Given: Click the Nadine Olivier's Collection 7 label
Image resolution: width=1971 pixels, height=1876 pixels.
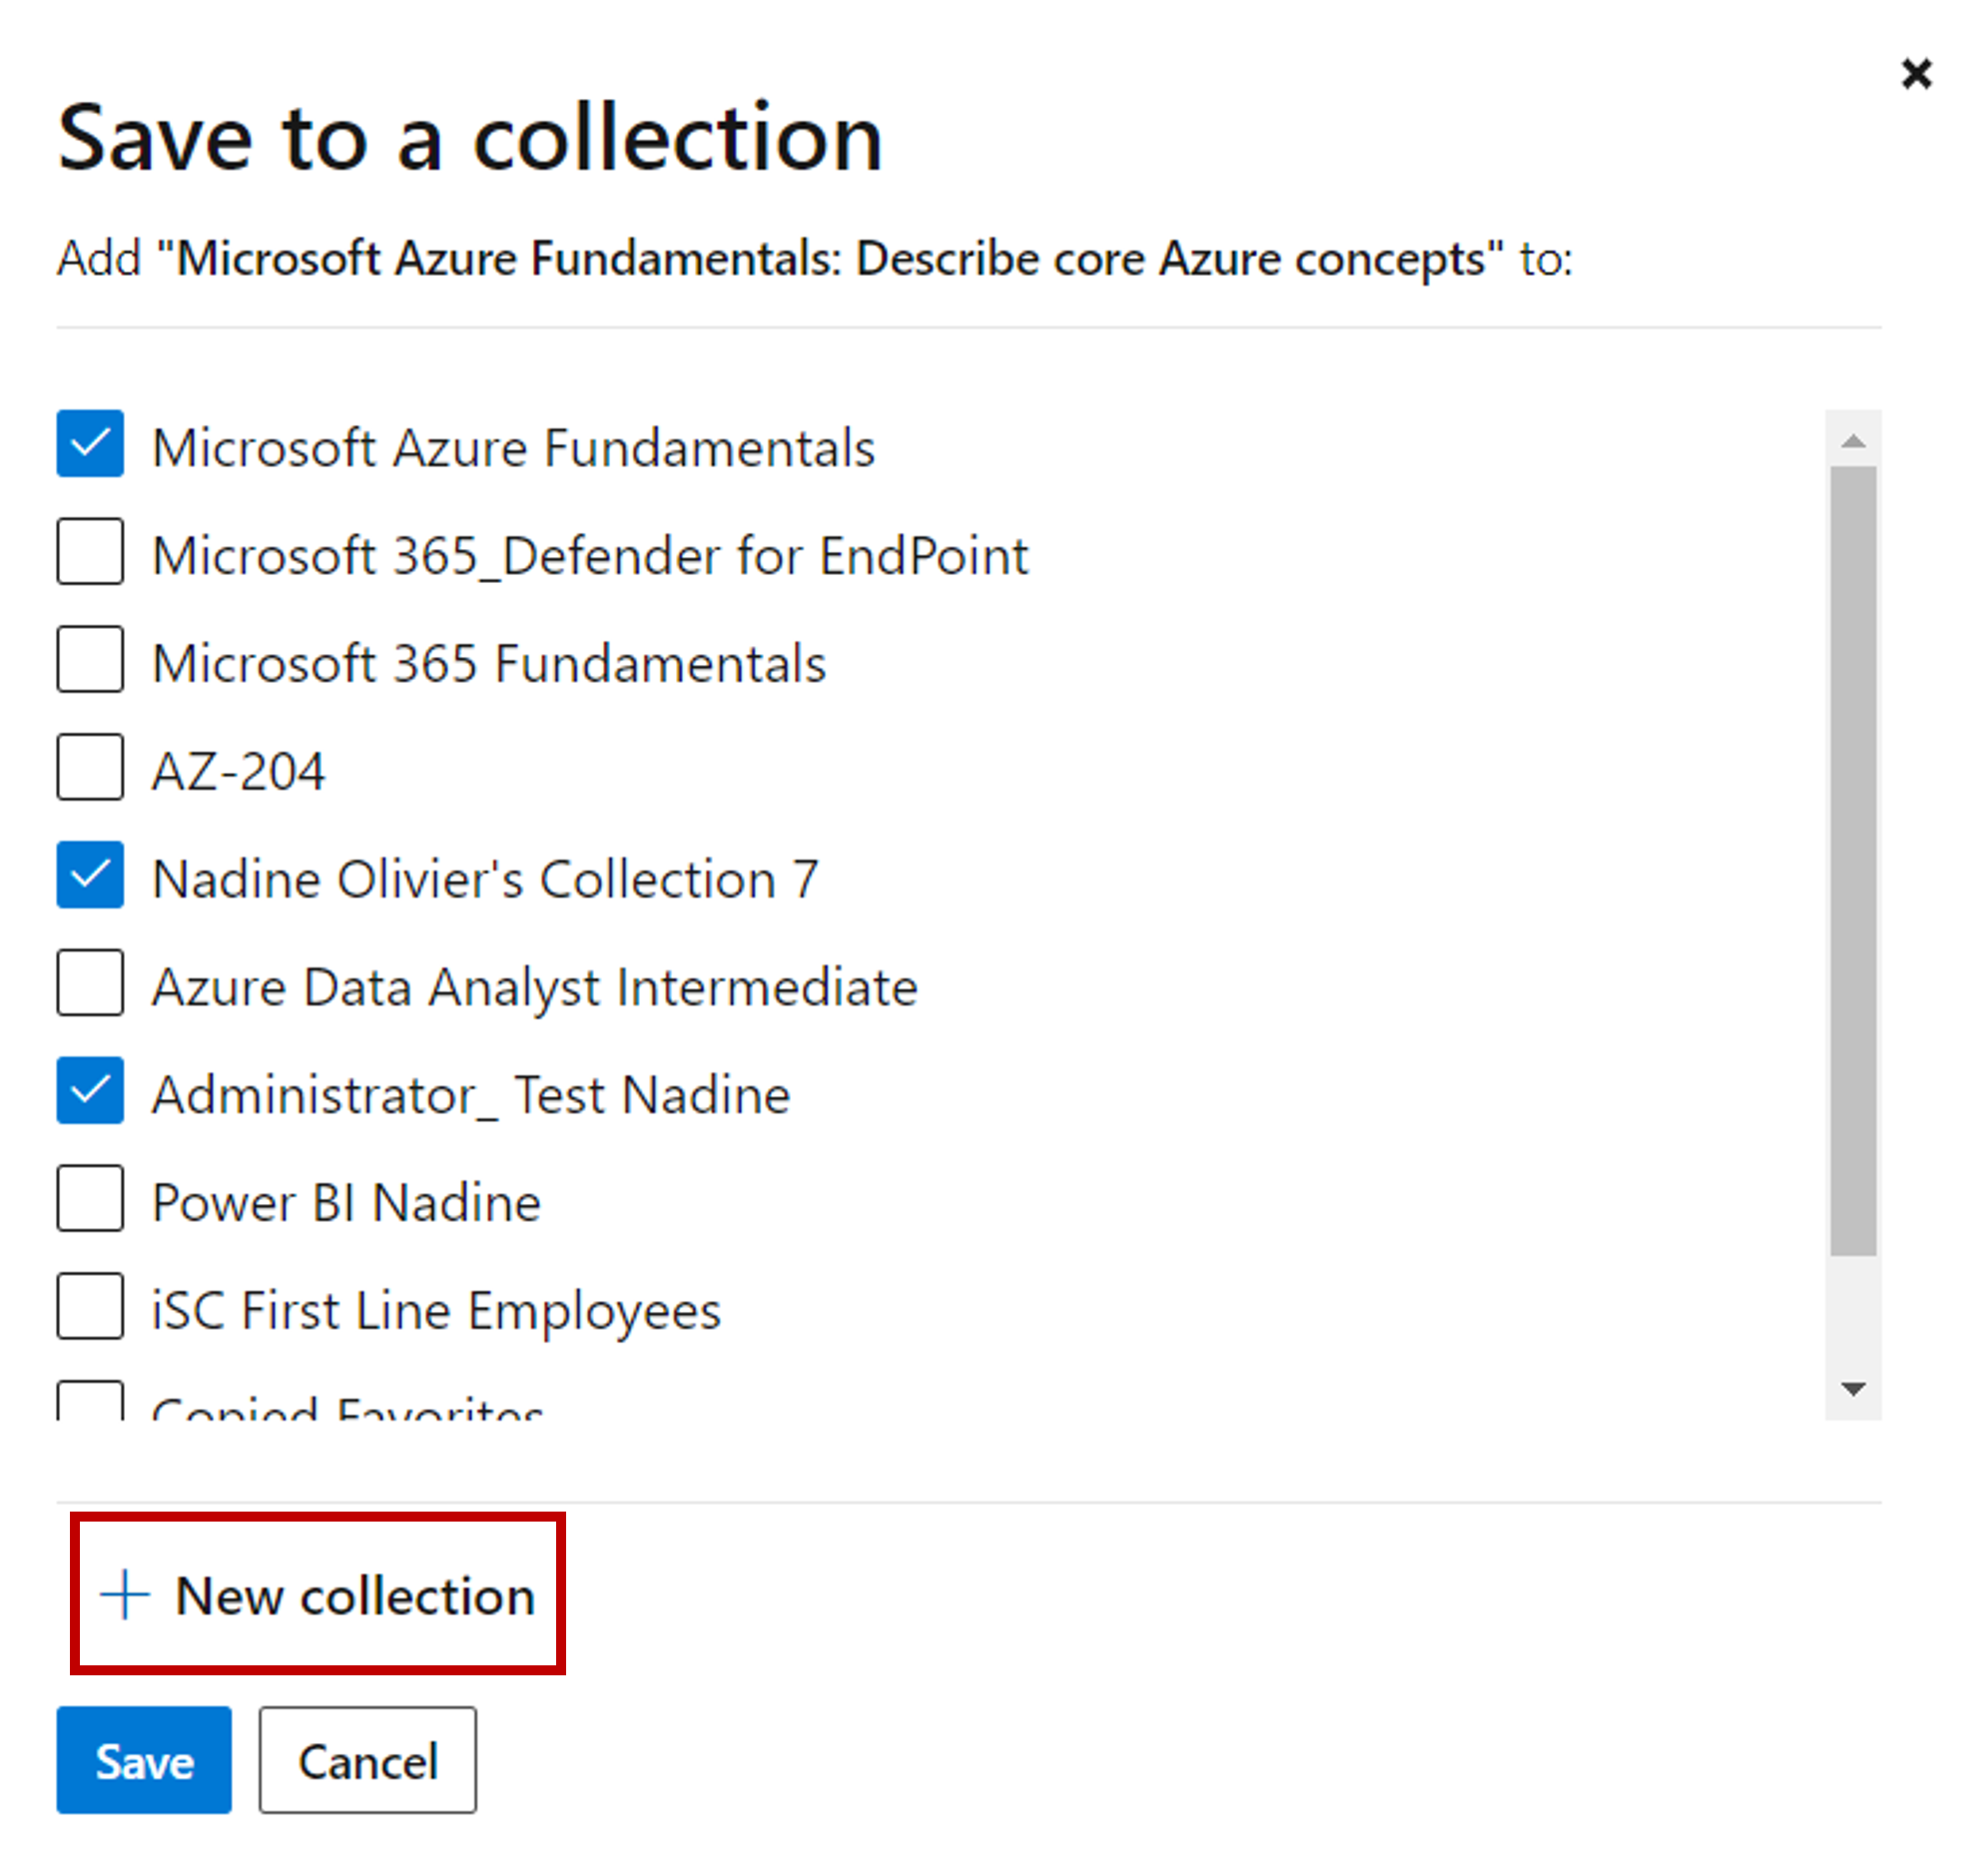Looking at the screenshot, I should 486,879.
